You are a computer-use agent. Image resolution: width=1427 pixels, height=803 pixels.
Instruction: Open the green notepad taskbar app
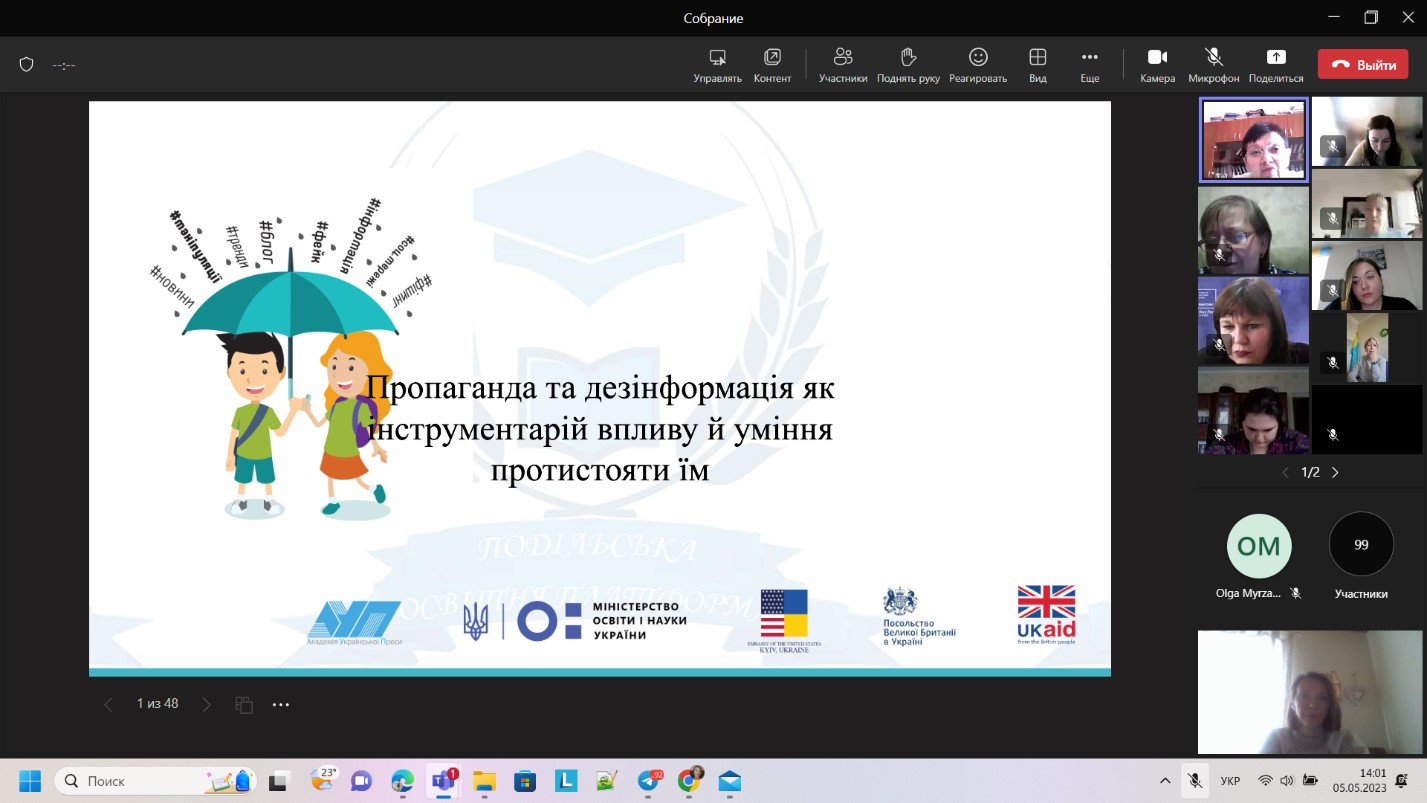coord(607,781)
